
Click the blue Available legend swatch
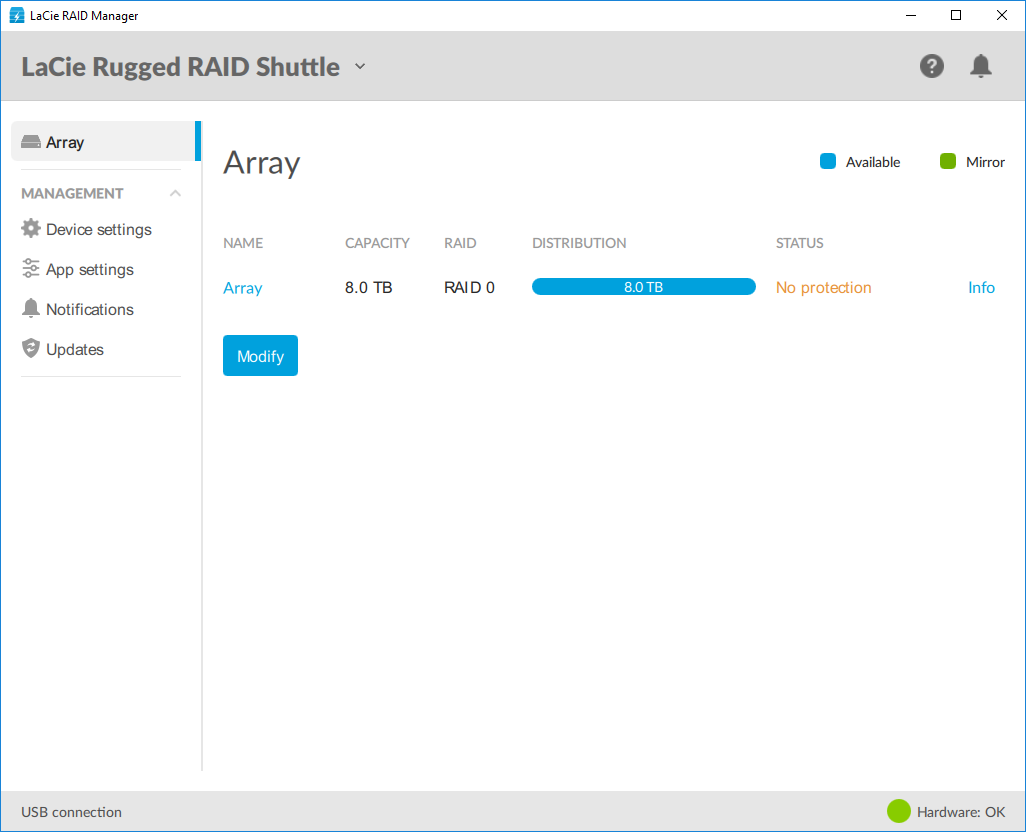pos(828,161)
